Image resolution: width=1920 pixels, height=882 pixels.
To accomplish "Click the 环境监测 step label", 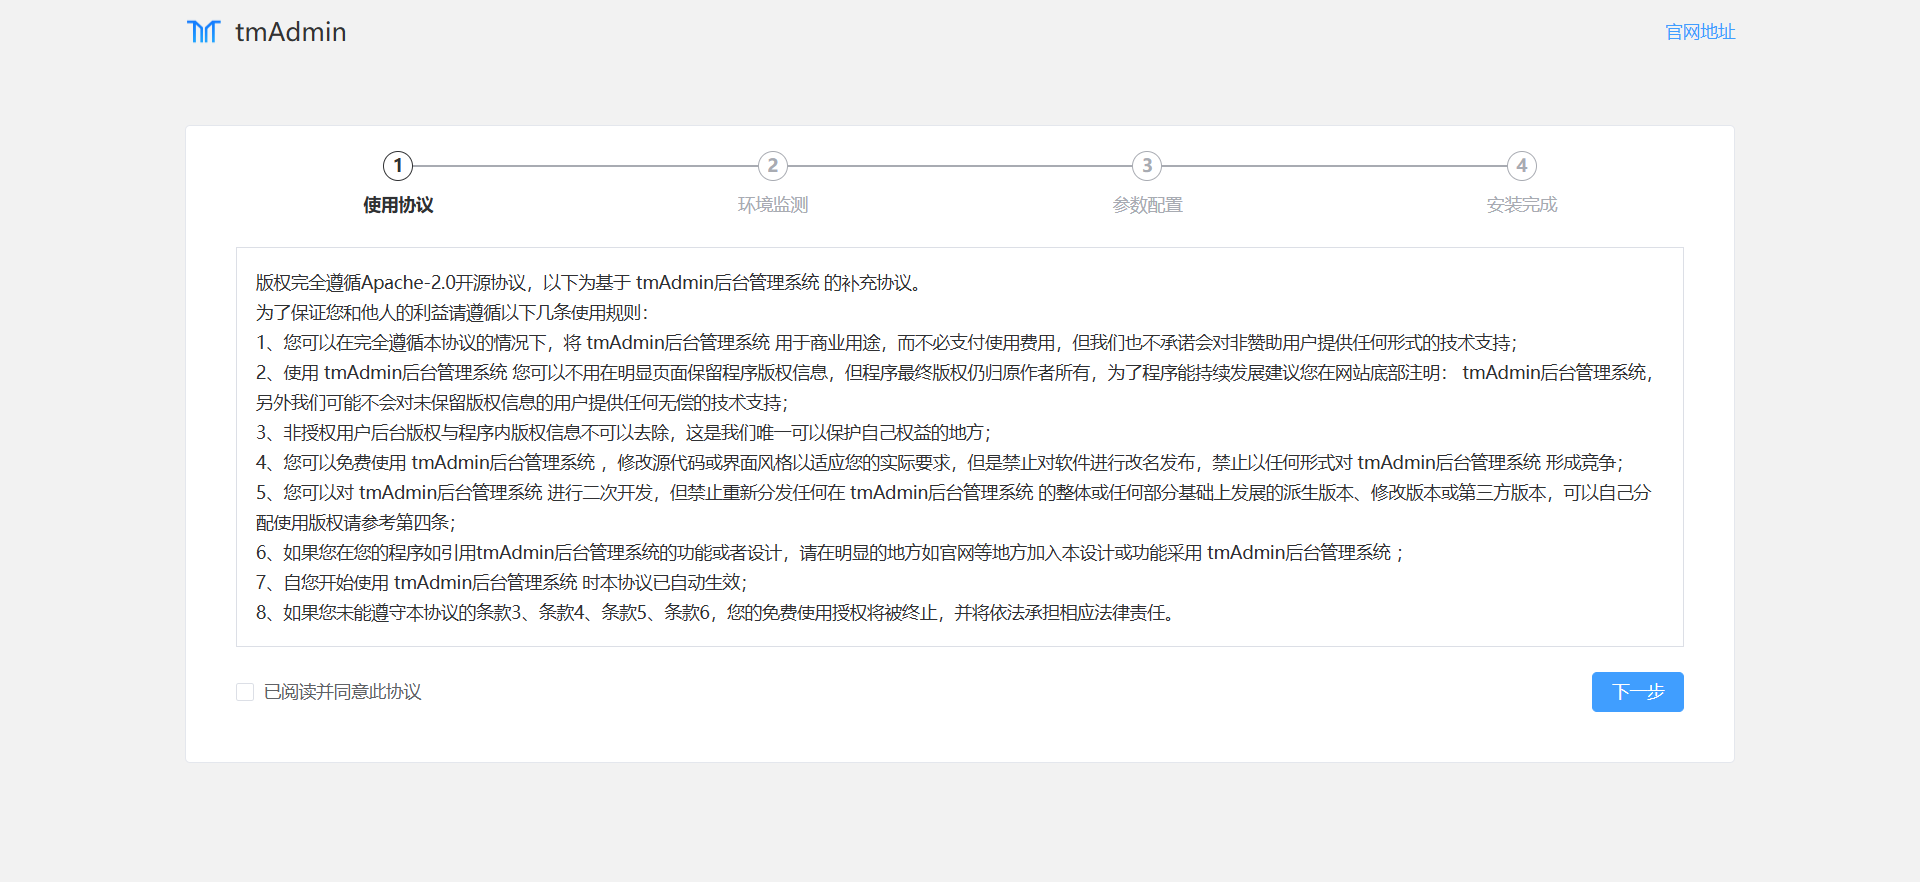I will tap(772, 205).
